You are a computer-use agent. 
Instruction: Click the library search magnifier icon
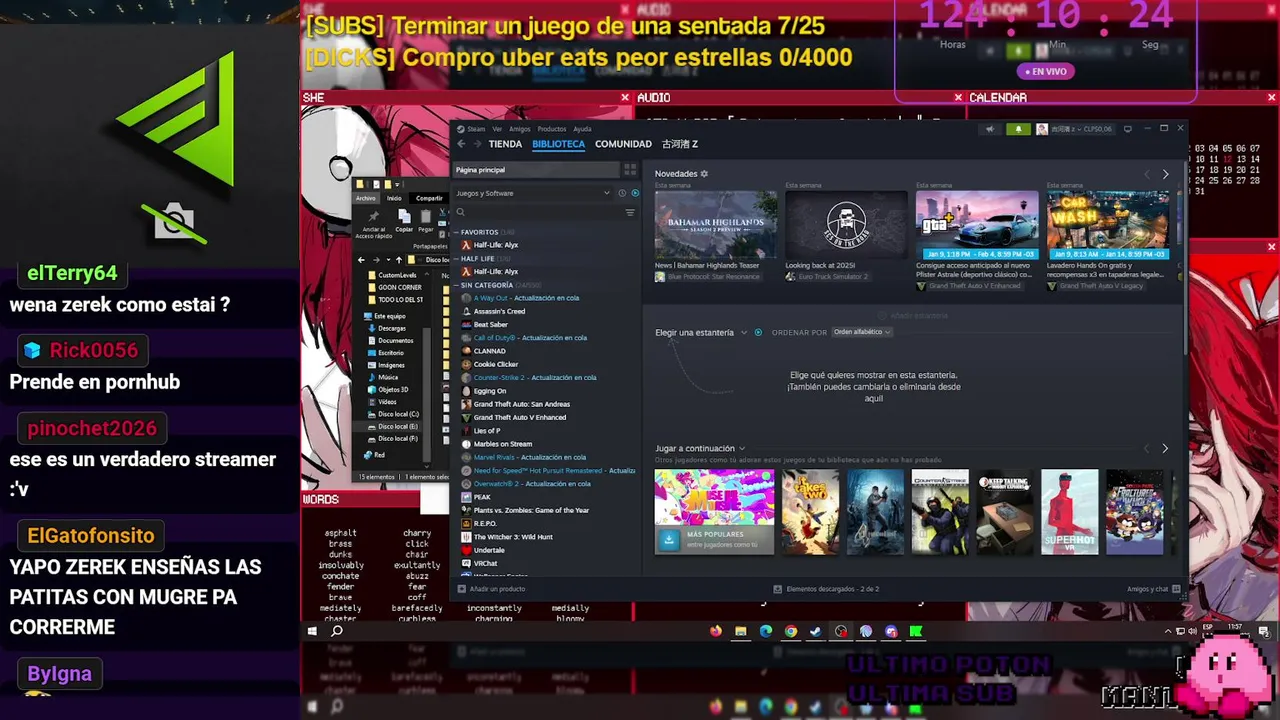[461, 212]
